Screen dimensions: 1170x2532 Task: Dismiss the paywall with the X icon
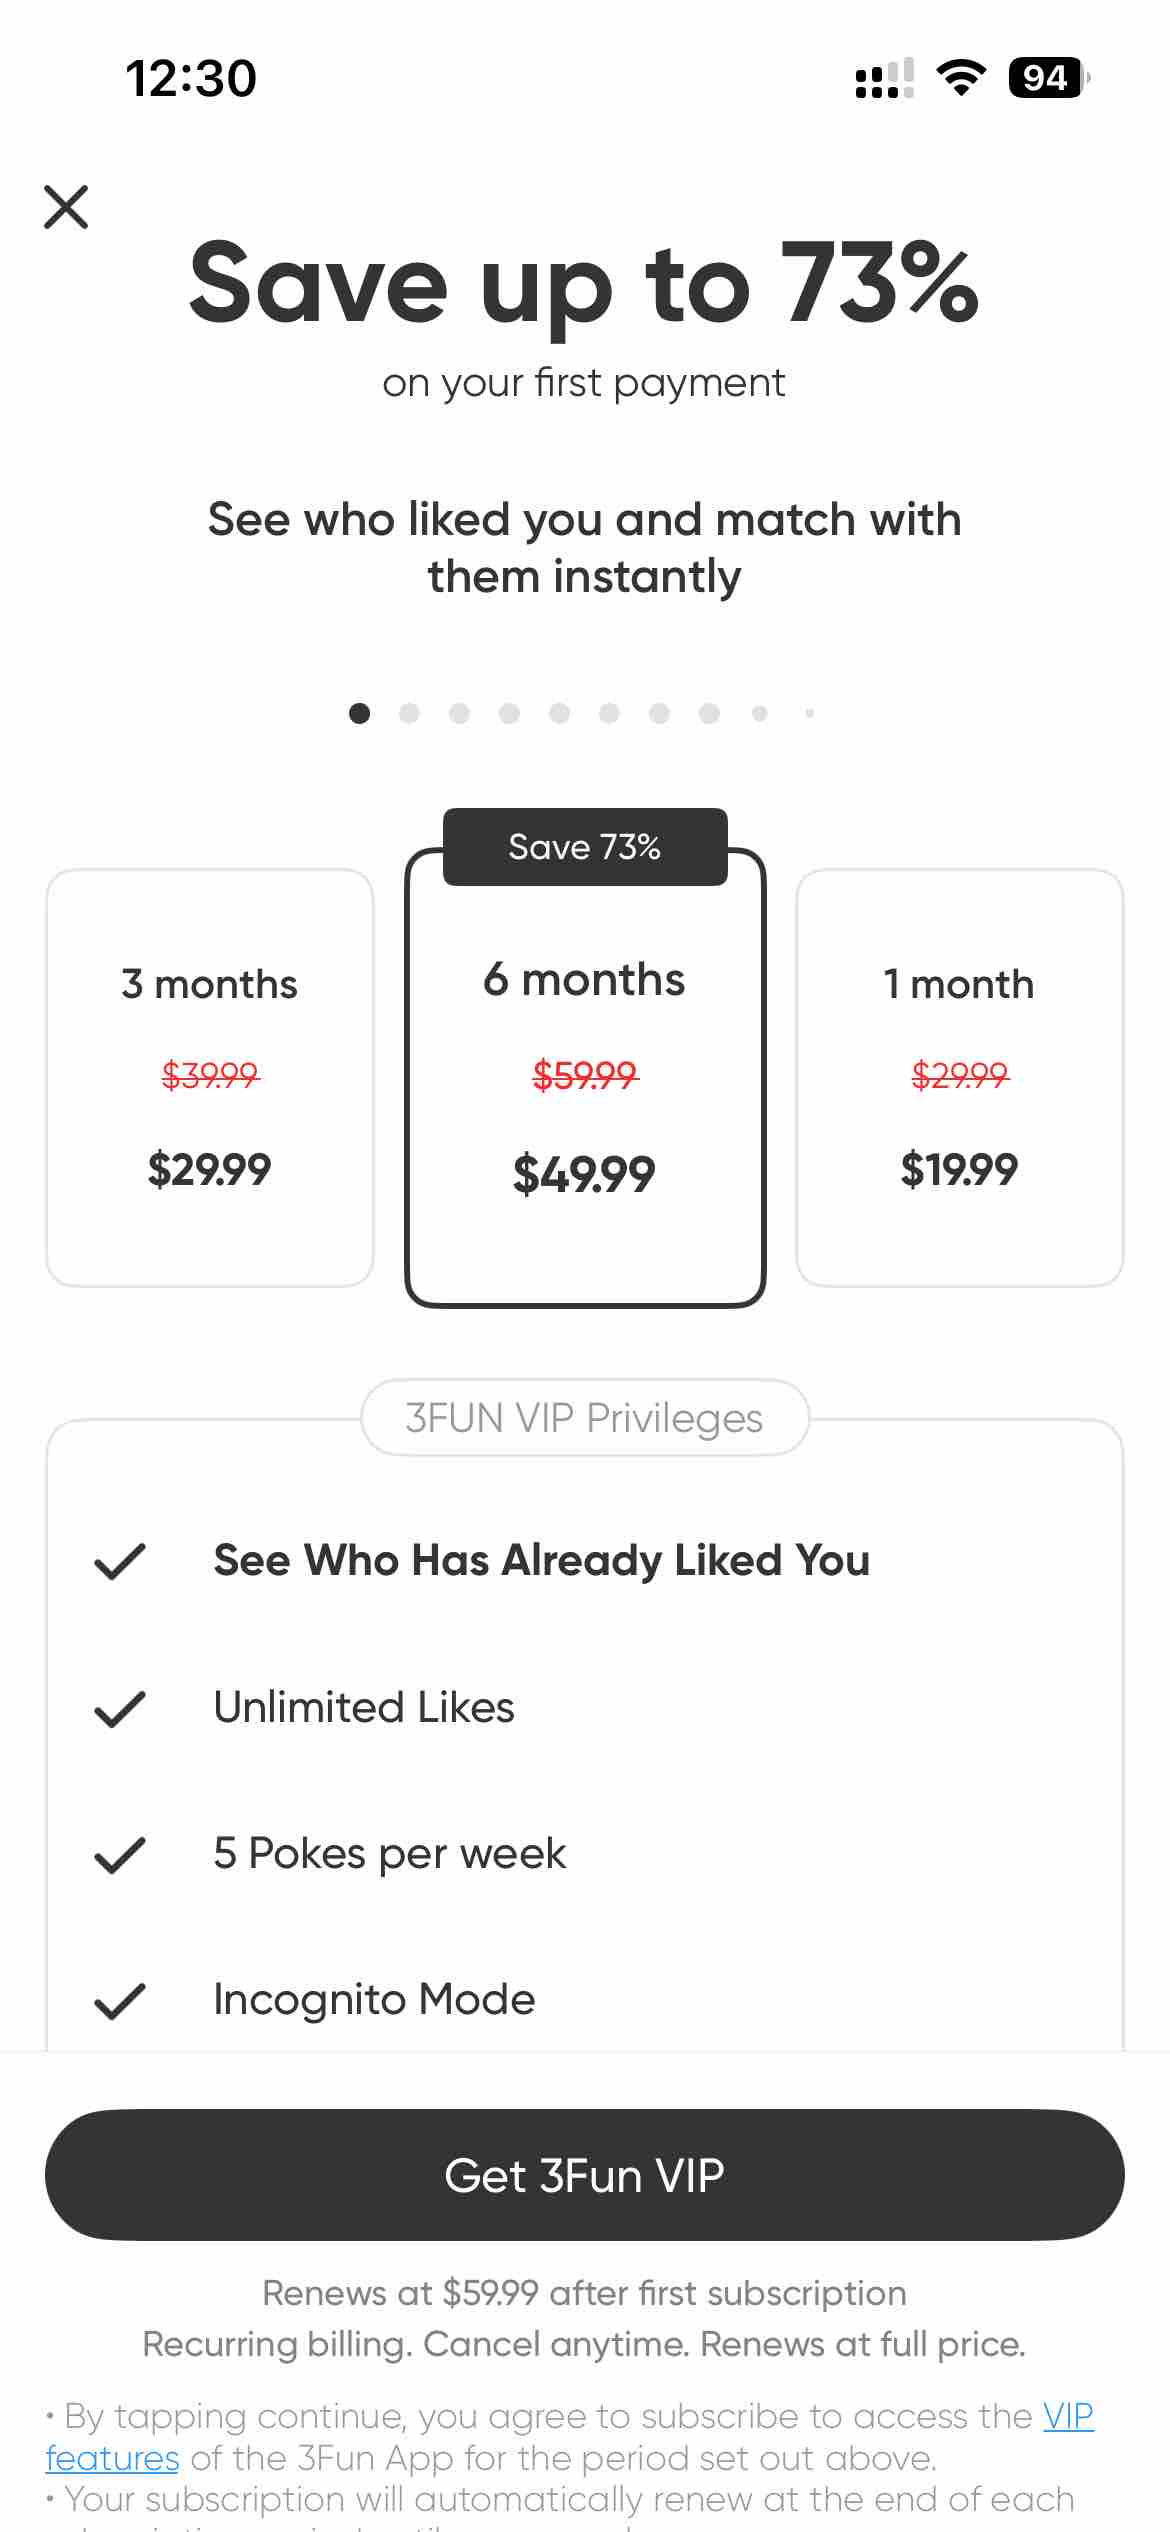(67, 207)
